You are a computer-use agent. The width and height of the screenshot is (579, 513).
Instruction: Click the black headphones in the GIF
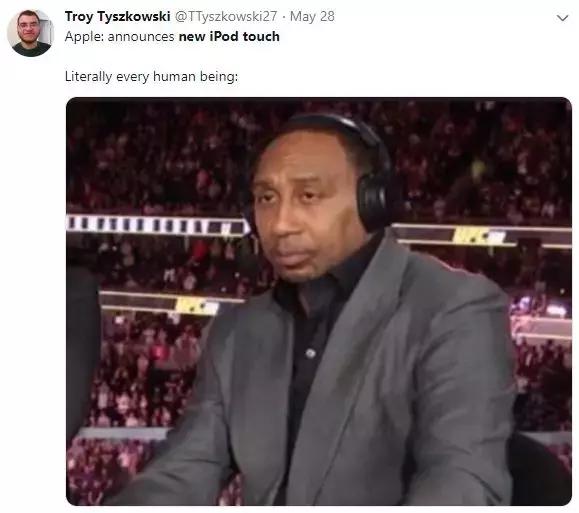click(373, 181)
